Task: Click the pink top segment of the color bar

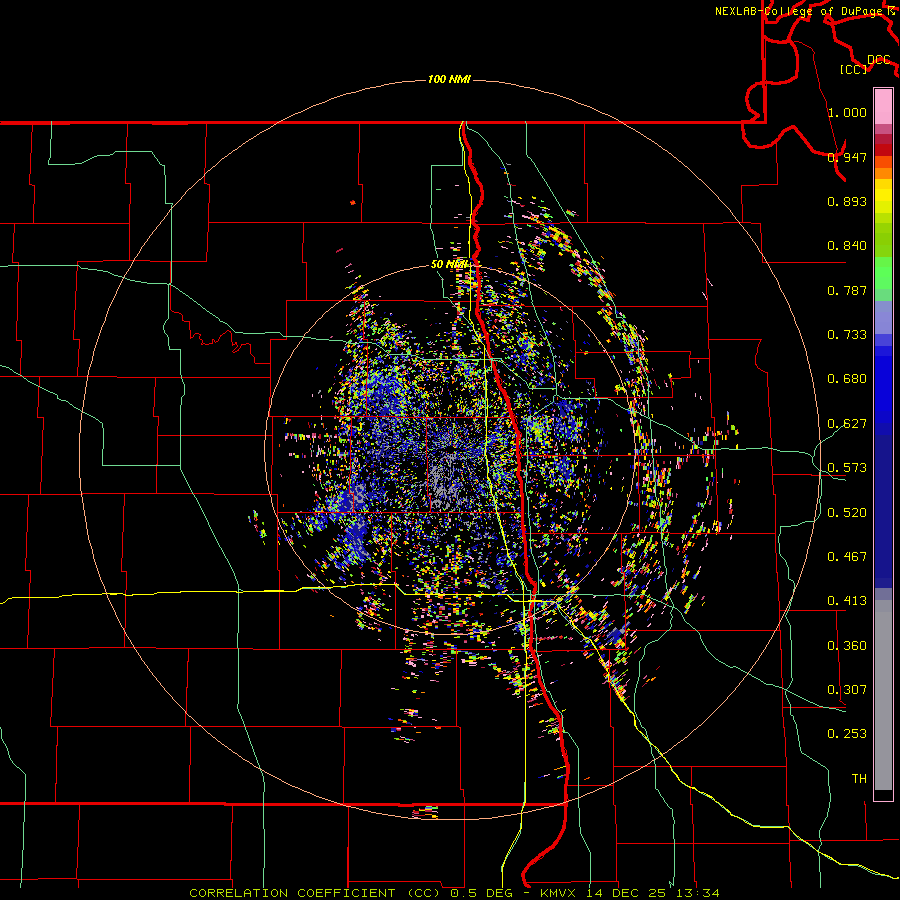Action: click(883, 107)
